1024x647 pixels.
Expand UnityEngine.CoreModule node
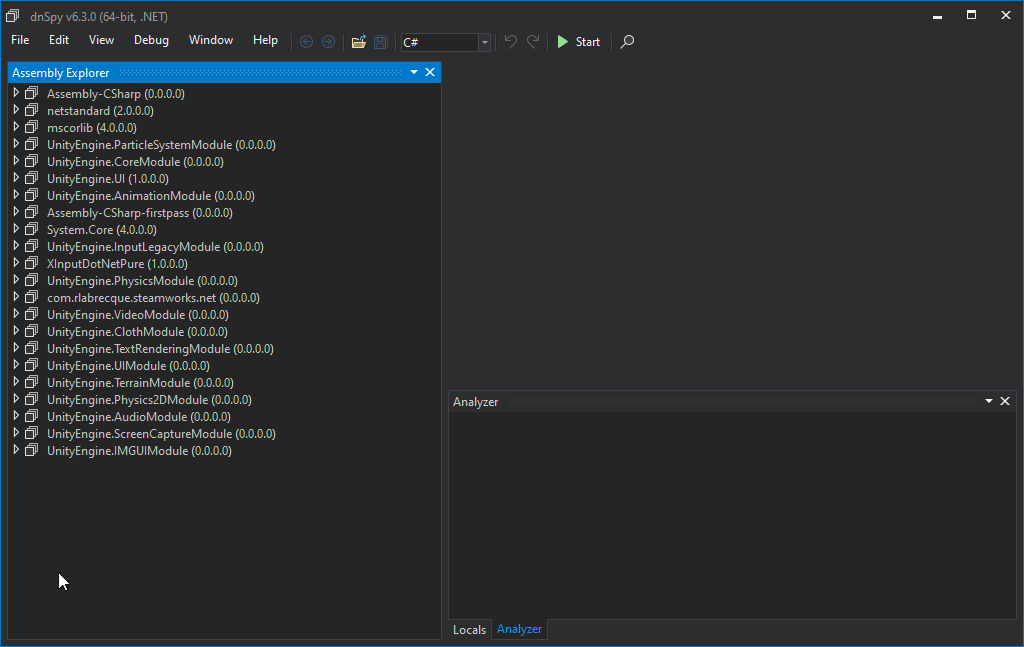pos(16,161)
